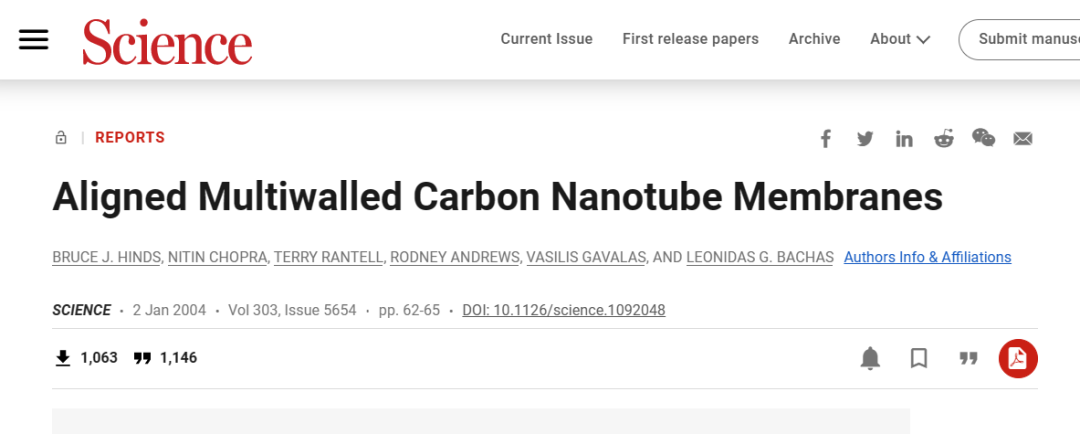The width and height of the screenshot is (1080, 434).
Task: Click author name Bruce J. Hinds
Action: tap(106, 257)
